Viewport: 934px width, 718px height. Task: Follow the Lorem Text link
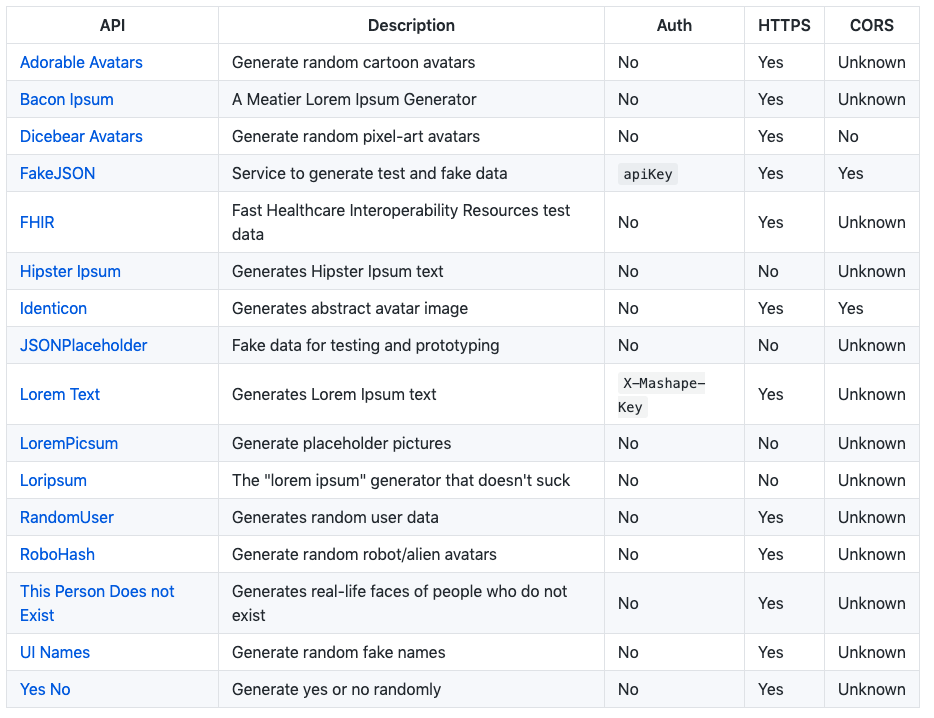point(60,394)
